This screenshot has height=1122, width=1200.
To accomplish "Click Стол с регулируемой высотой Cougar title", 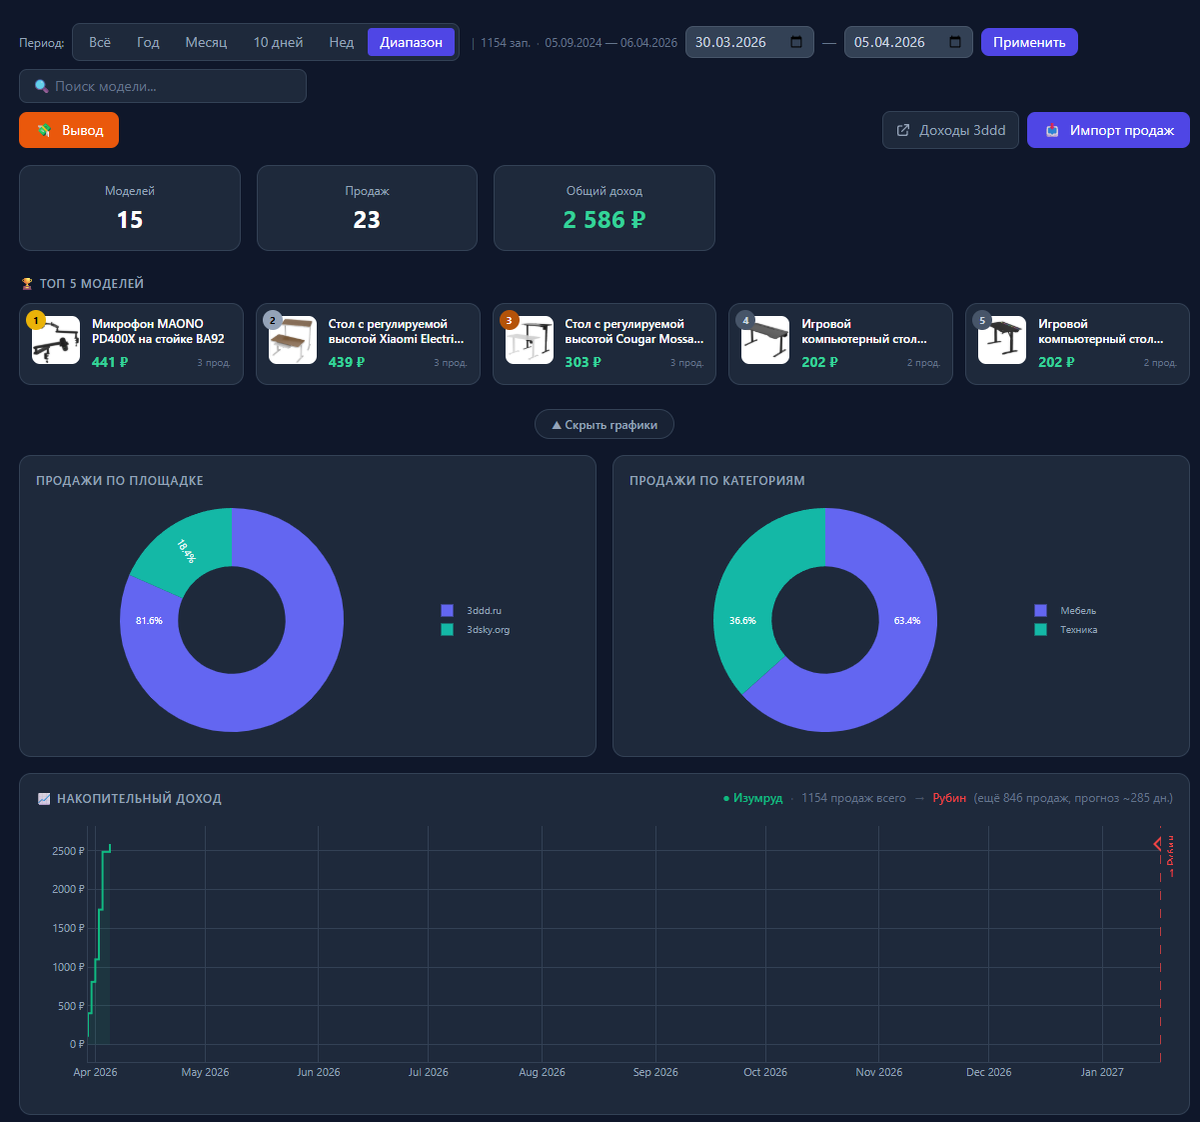I will click(x=634, y=331).
